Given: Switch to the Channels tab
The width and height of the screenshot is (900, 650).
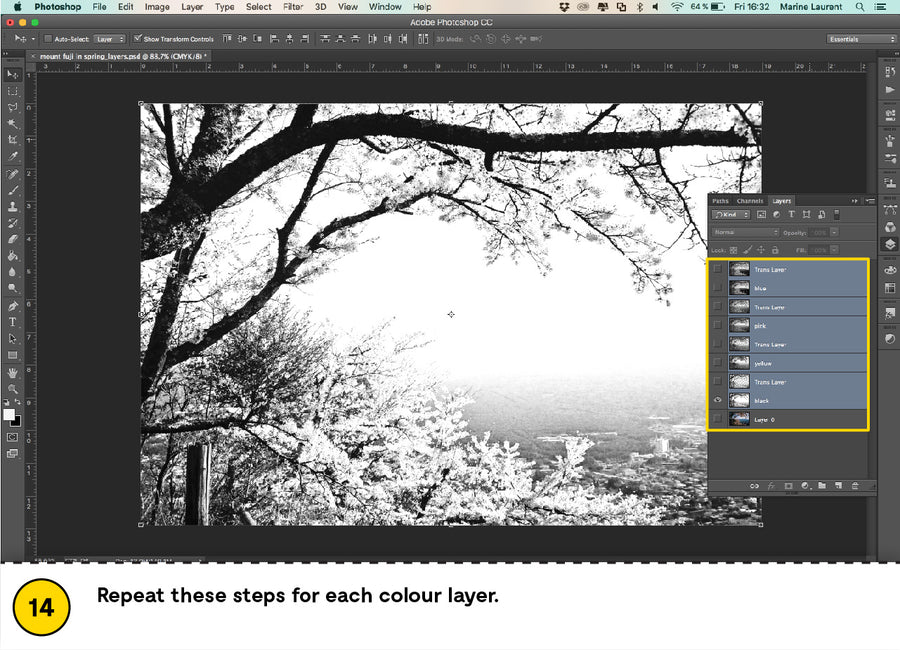Looking at the screenshot, I should tap(749, 201).
